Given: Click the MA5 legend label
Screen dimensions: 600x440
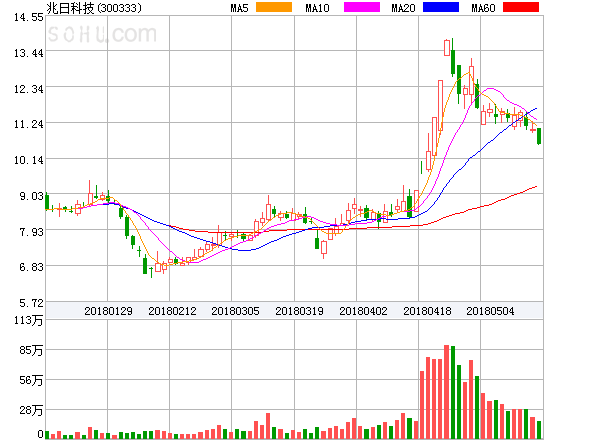Looking at the screenshot, I should coord(239,8).
